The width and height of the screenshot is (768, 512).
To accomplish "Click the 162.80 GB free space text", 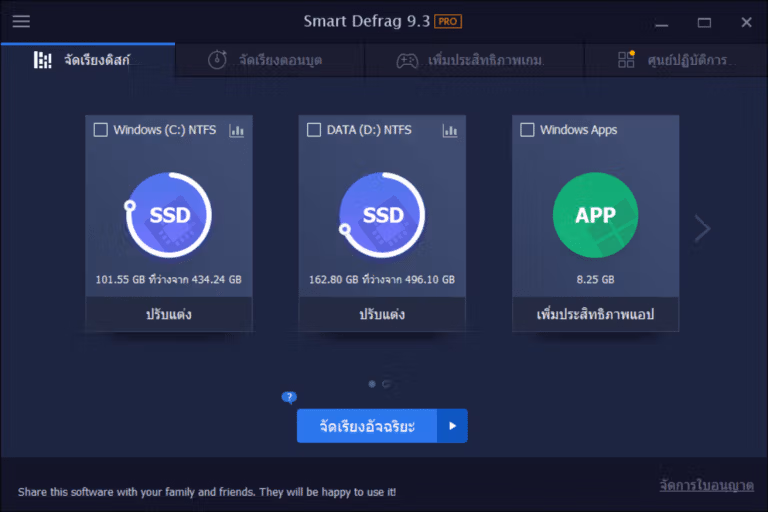I will tap(382, 279).
